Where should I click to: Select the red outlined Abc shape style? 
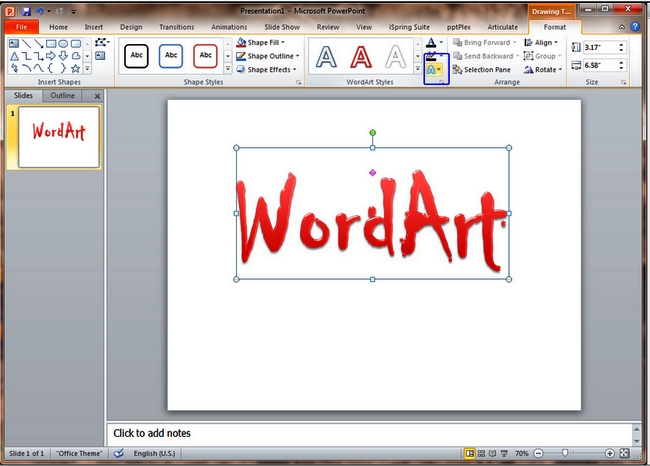(206, 56)
